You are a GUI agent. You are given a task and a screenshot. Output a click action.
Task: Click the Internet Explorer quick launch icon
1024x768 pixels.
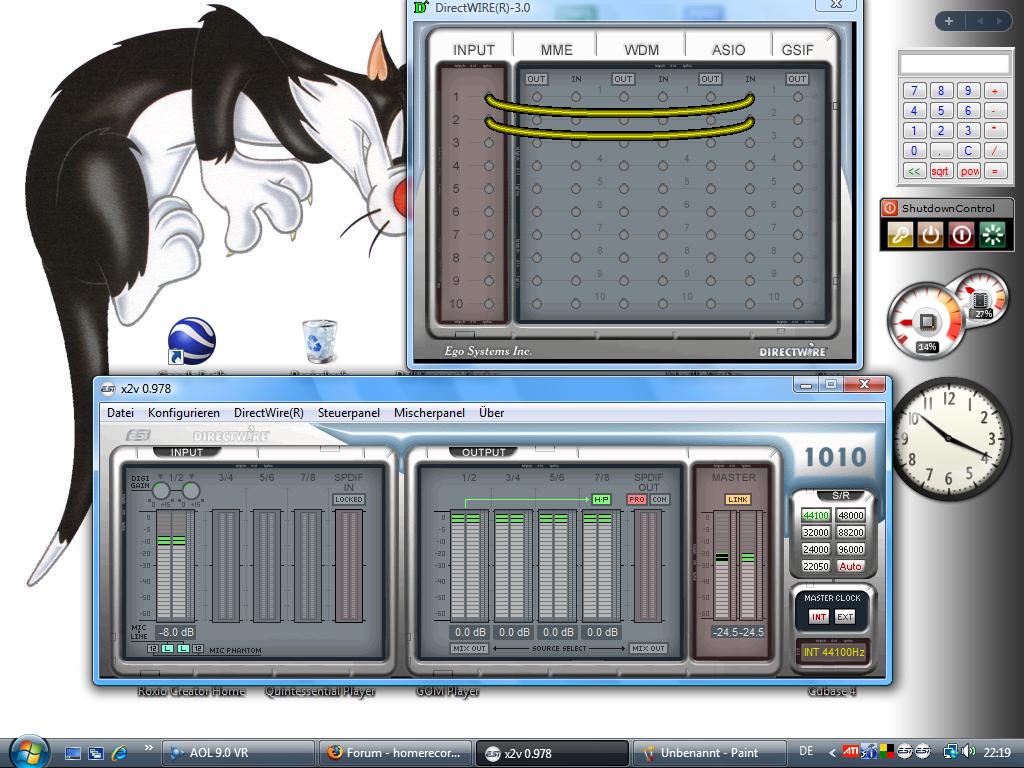[x=120, y=753]
